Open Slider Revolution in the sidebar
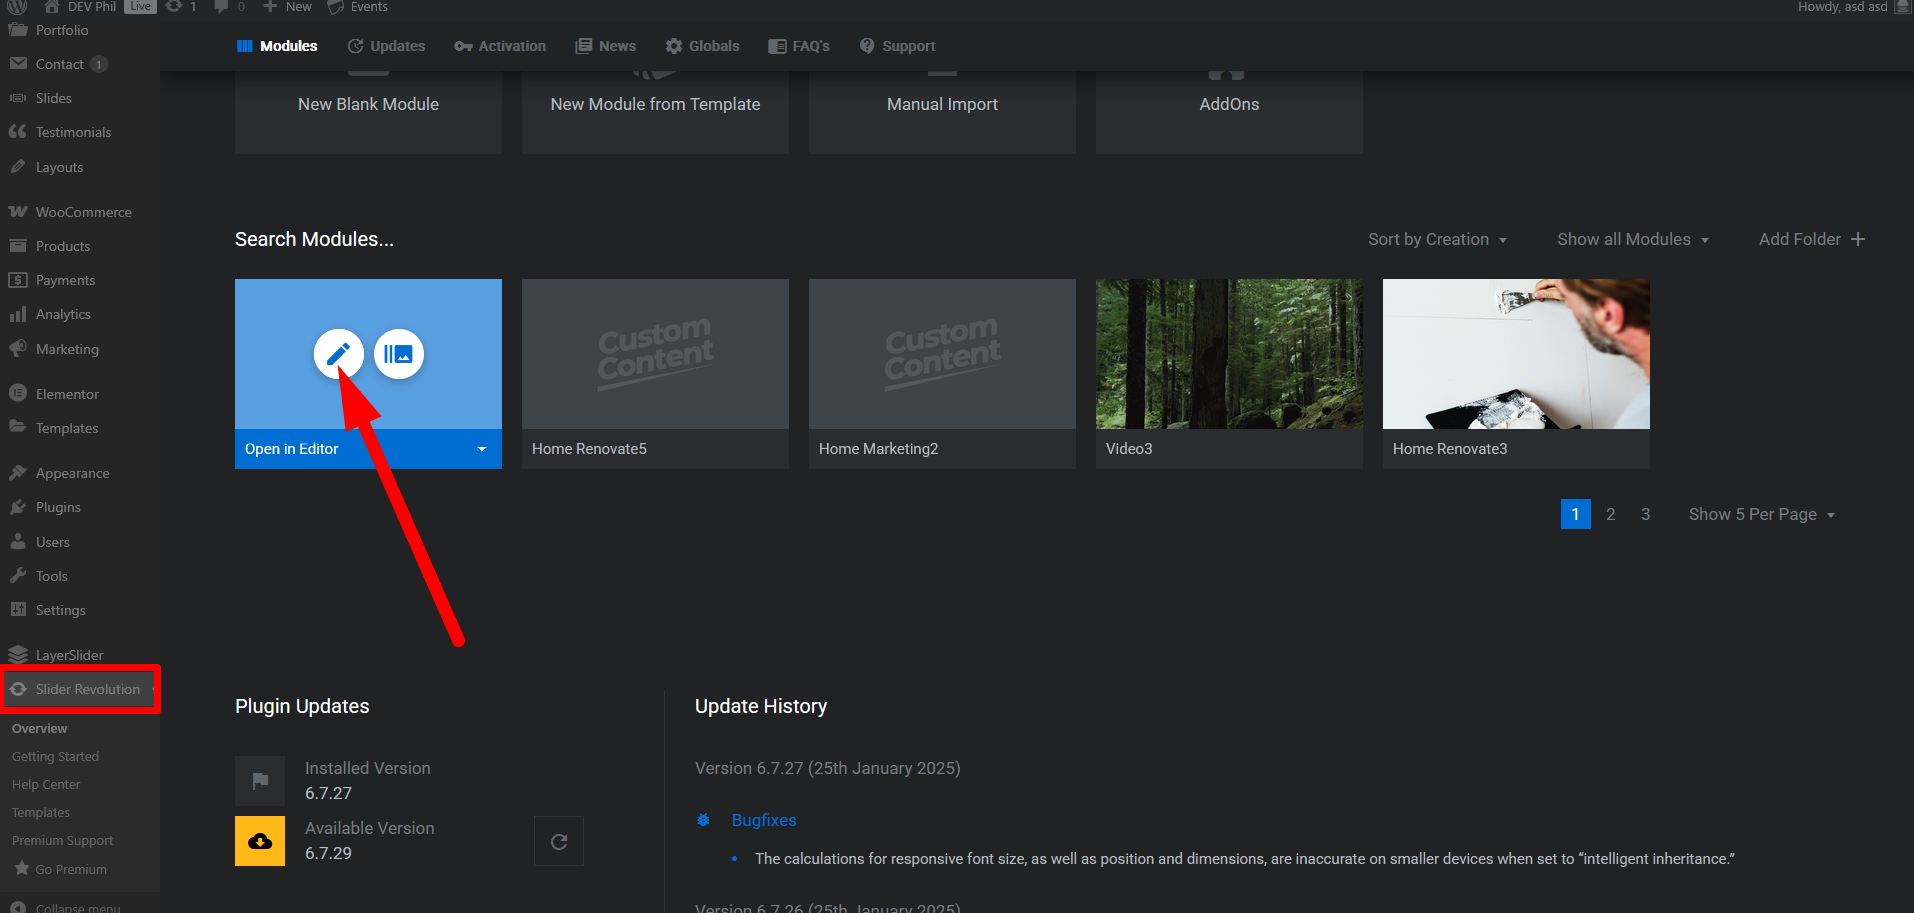Image resolution: width=1914 pixels, height=913 pixels. [x=87, y=689]
